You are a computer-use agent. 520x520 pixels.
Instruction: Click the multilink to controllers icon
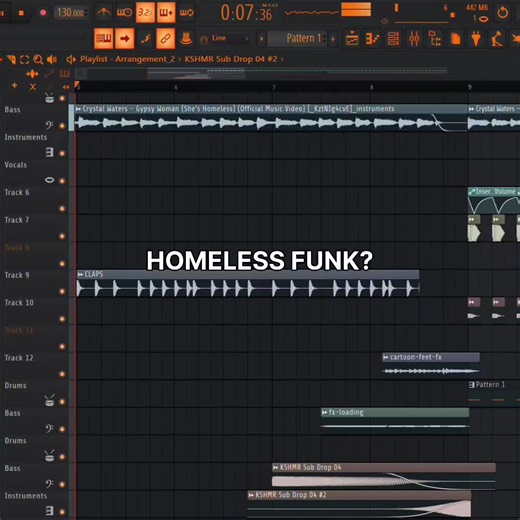(x=186, y=39)
